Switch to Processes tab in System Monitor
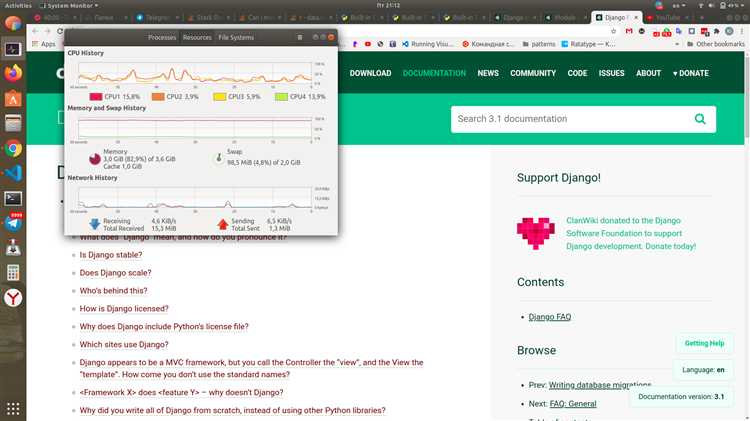 coord(162,37)
